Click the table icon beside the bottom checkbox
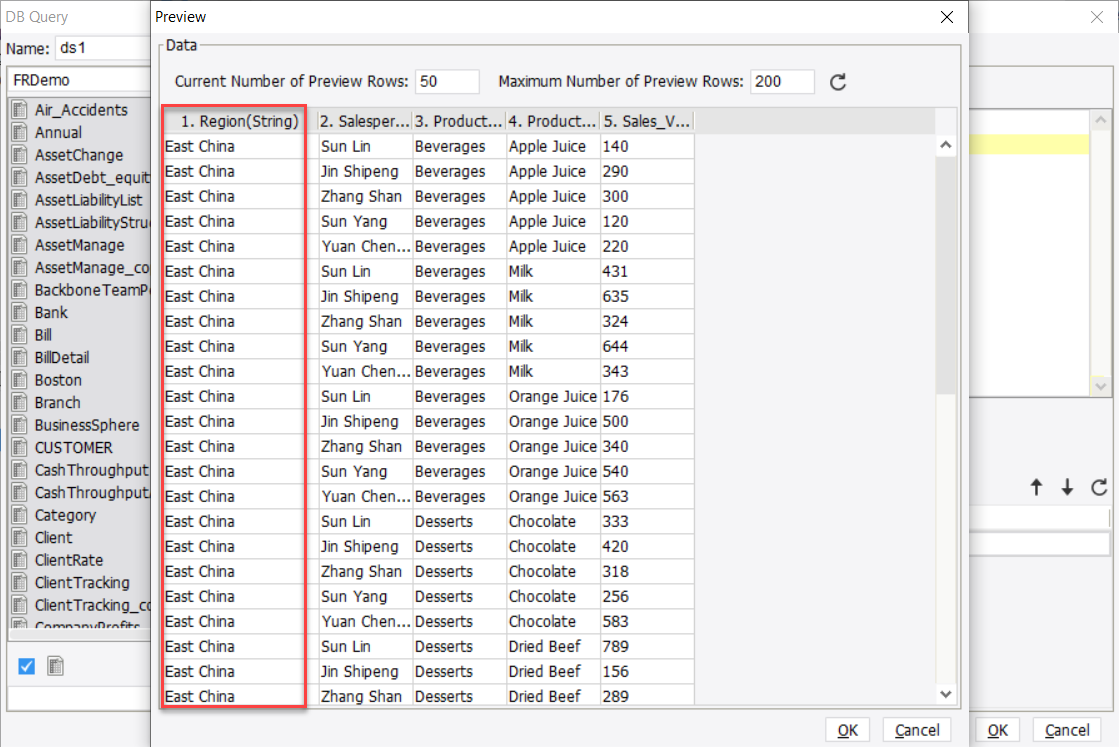1119x747 pixels. [x=55, y=665]
